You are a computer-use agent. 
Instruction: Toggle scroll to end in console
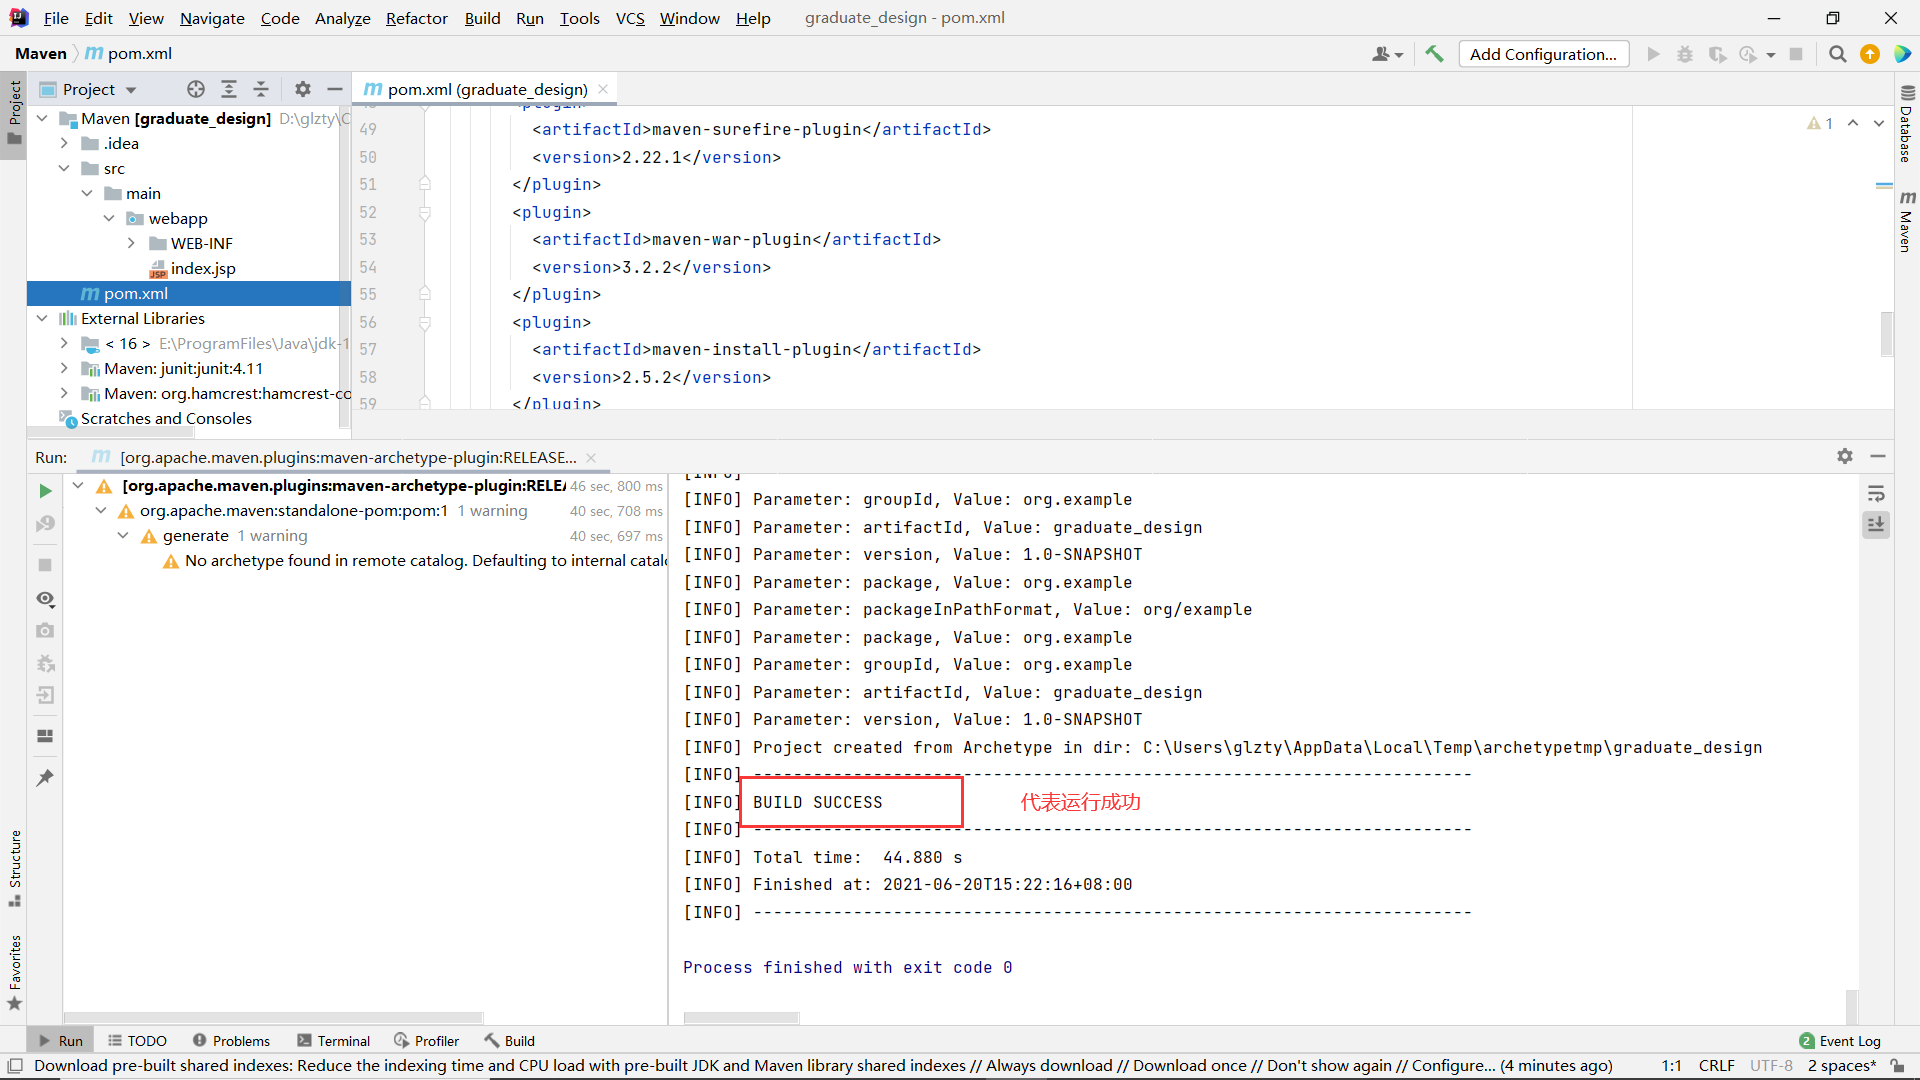1876,524
